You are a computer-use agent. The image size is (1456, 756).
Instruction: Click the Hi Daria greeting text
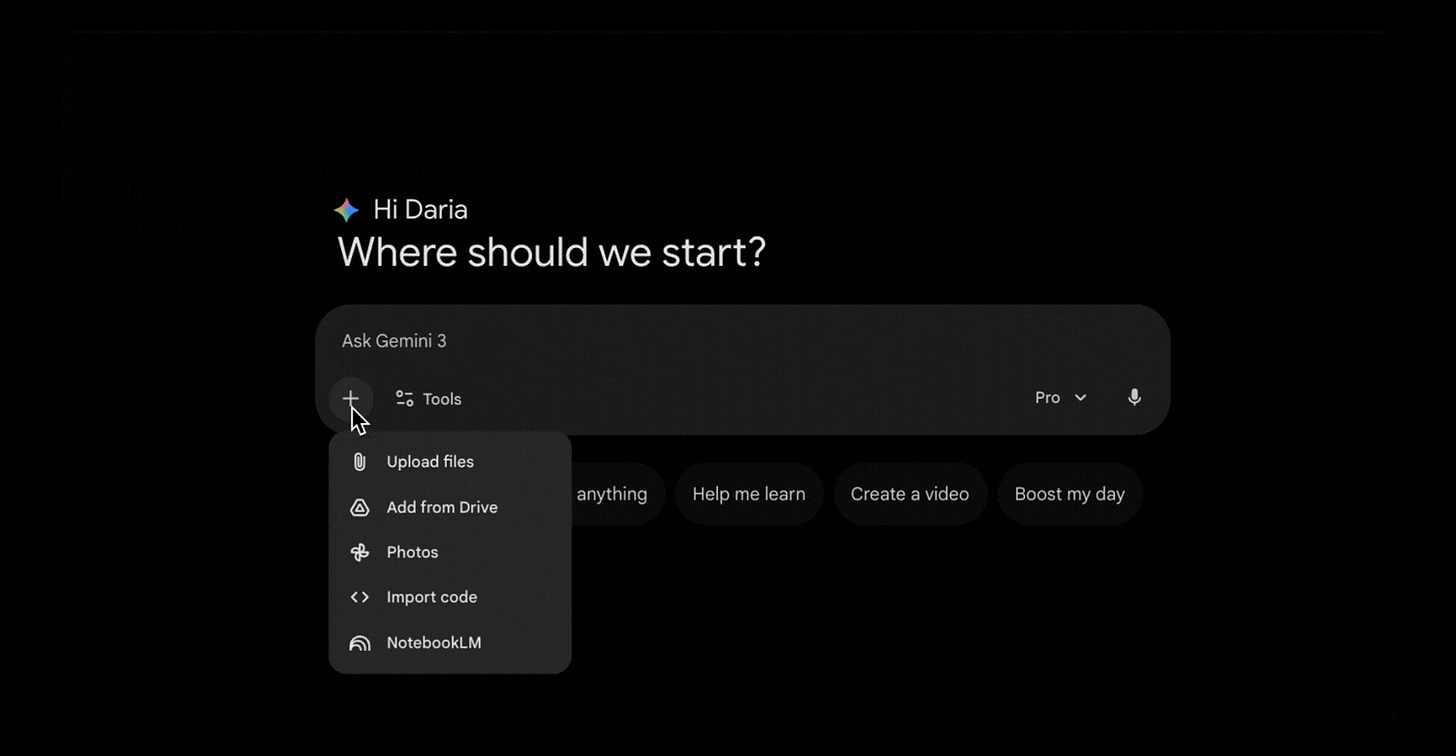click(420, 209)
